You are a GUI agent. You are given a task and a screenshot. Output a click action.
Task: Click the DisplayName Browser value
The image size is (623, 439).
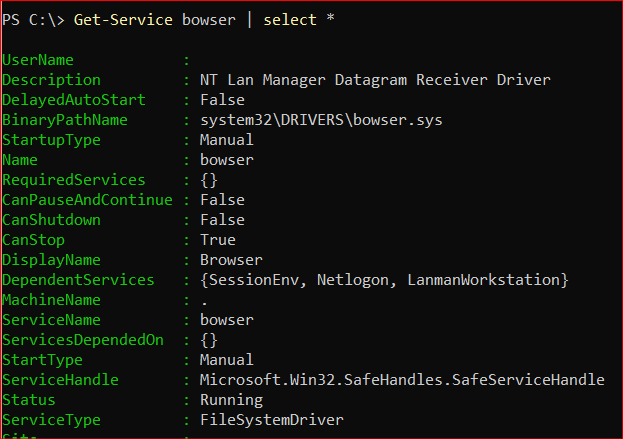(x=227, y=260)
